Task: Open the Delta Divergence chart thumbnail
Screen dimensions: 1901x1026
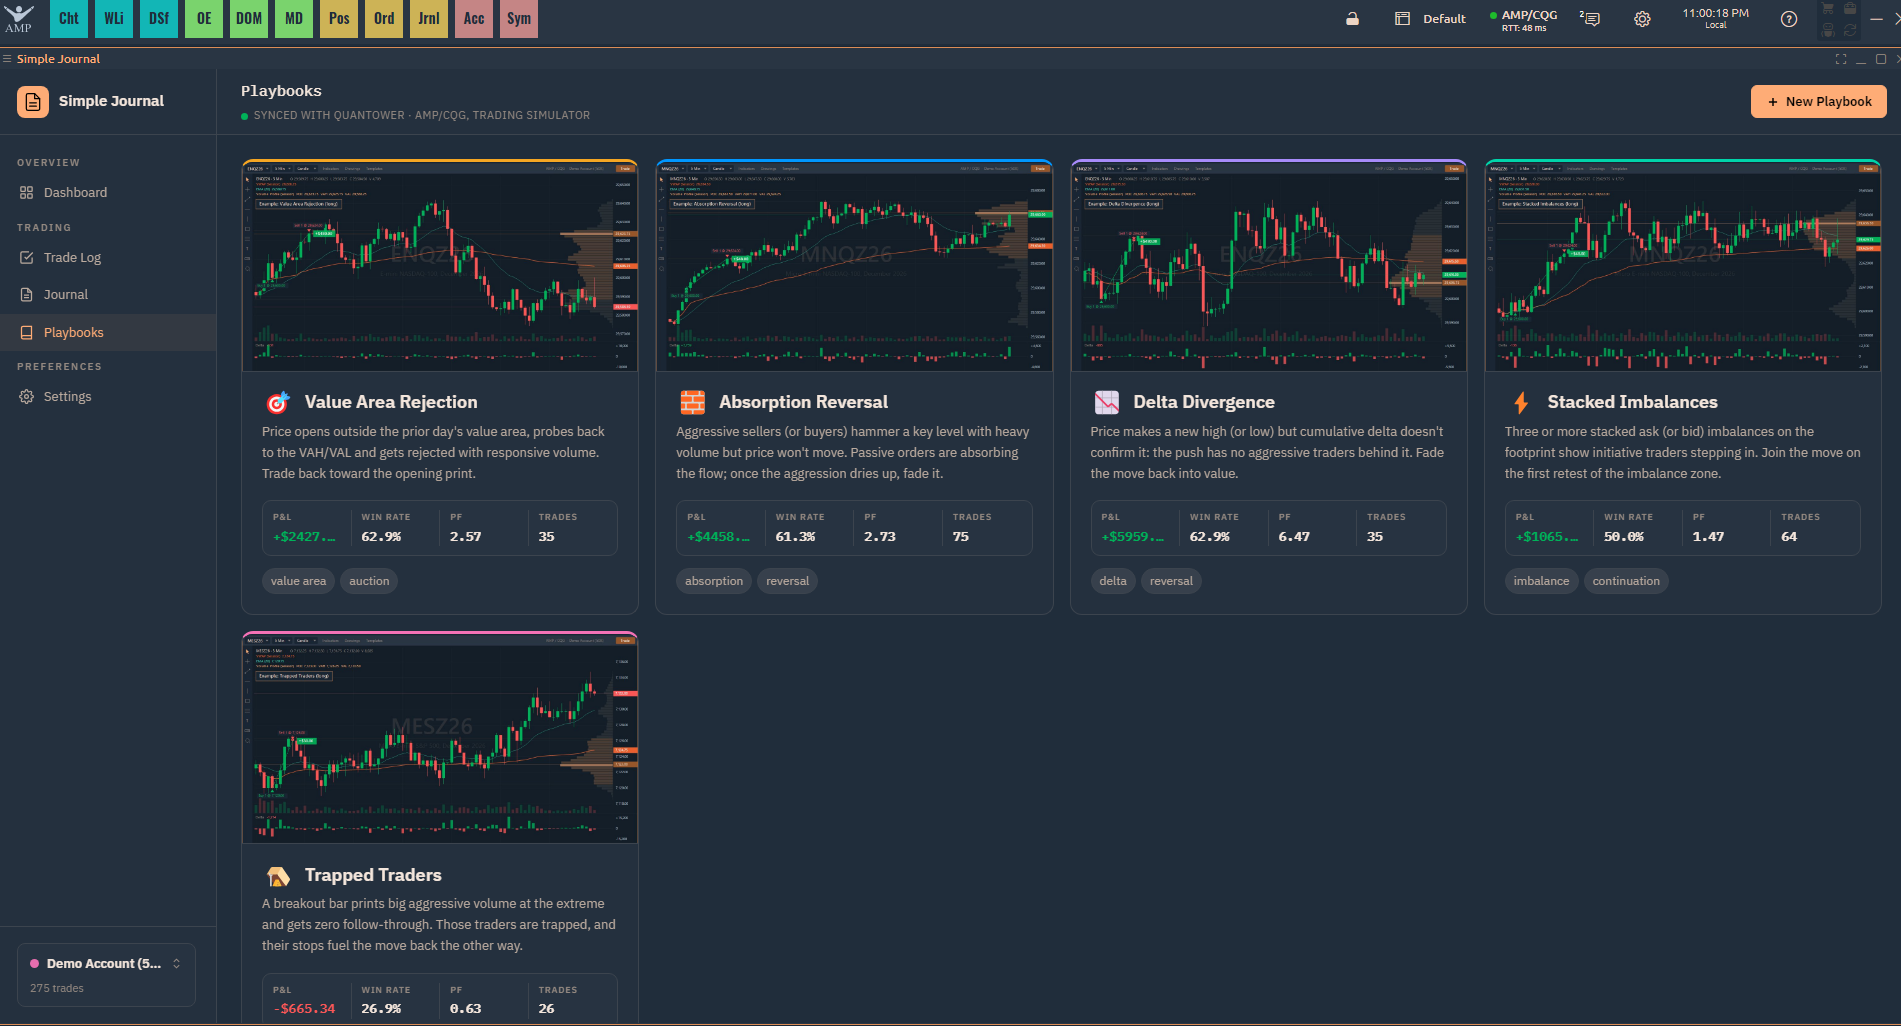Action: (1268, 266)
